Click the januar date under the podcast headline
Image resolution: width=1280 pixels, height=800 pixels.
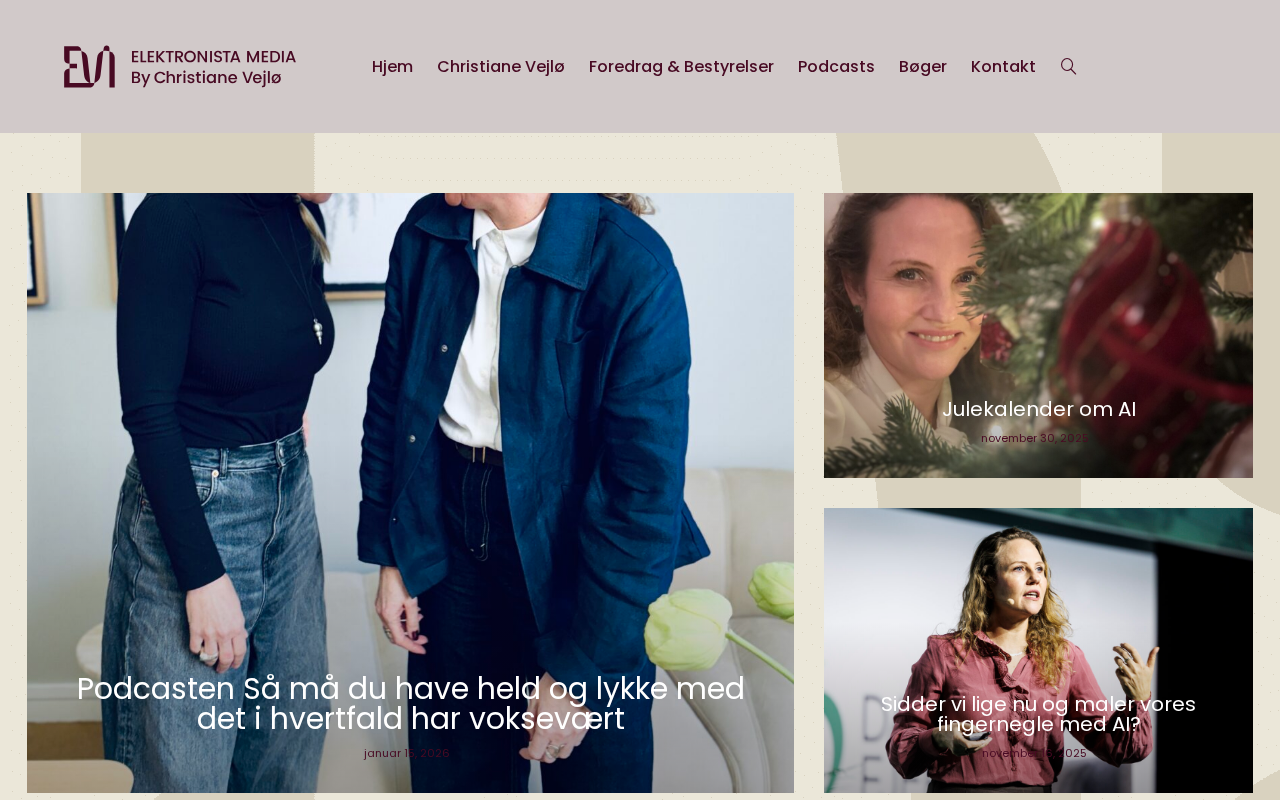(407, 753)
